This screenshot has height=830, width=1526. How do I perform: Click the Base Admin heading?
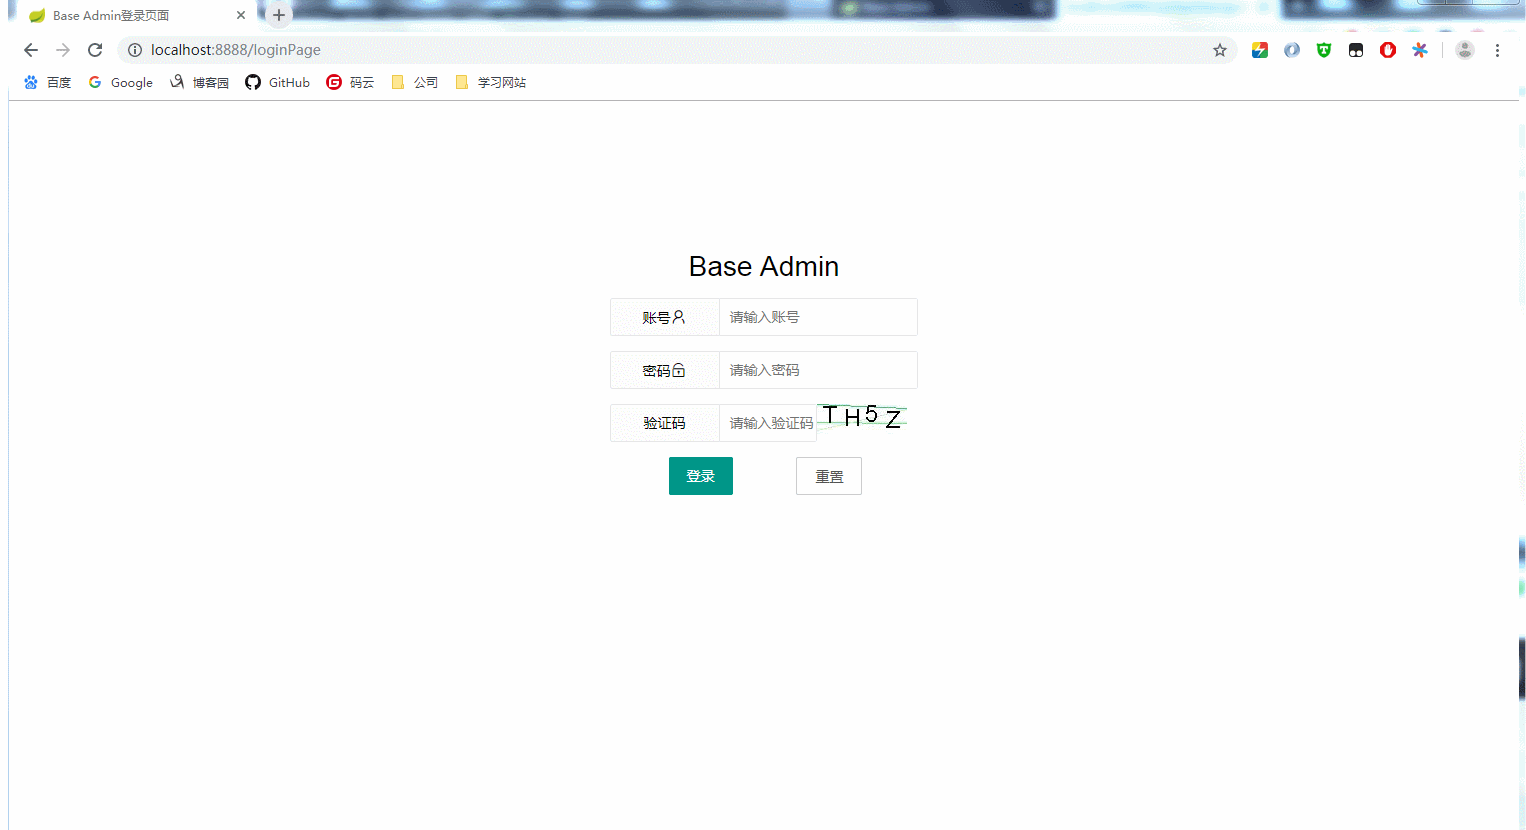click(764, 266)
